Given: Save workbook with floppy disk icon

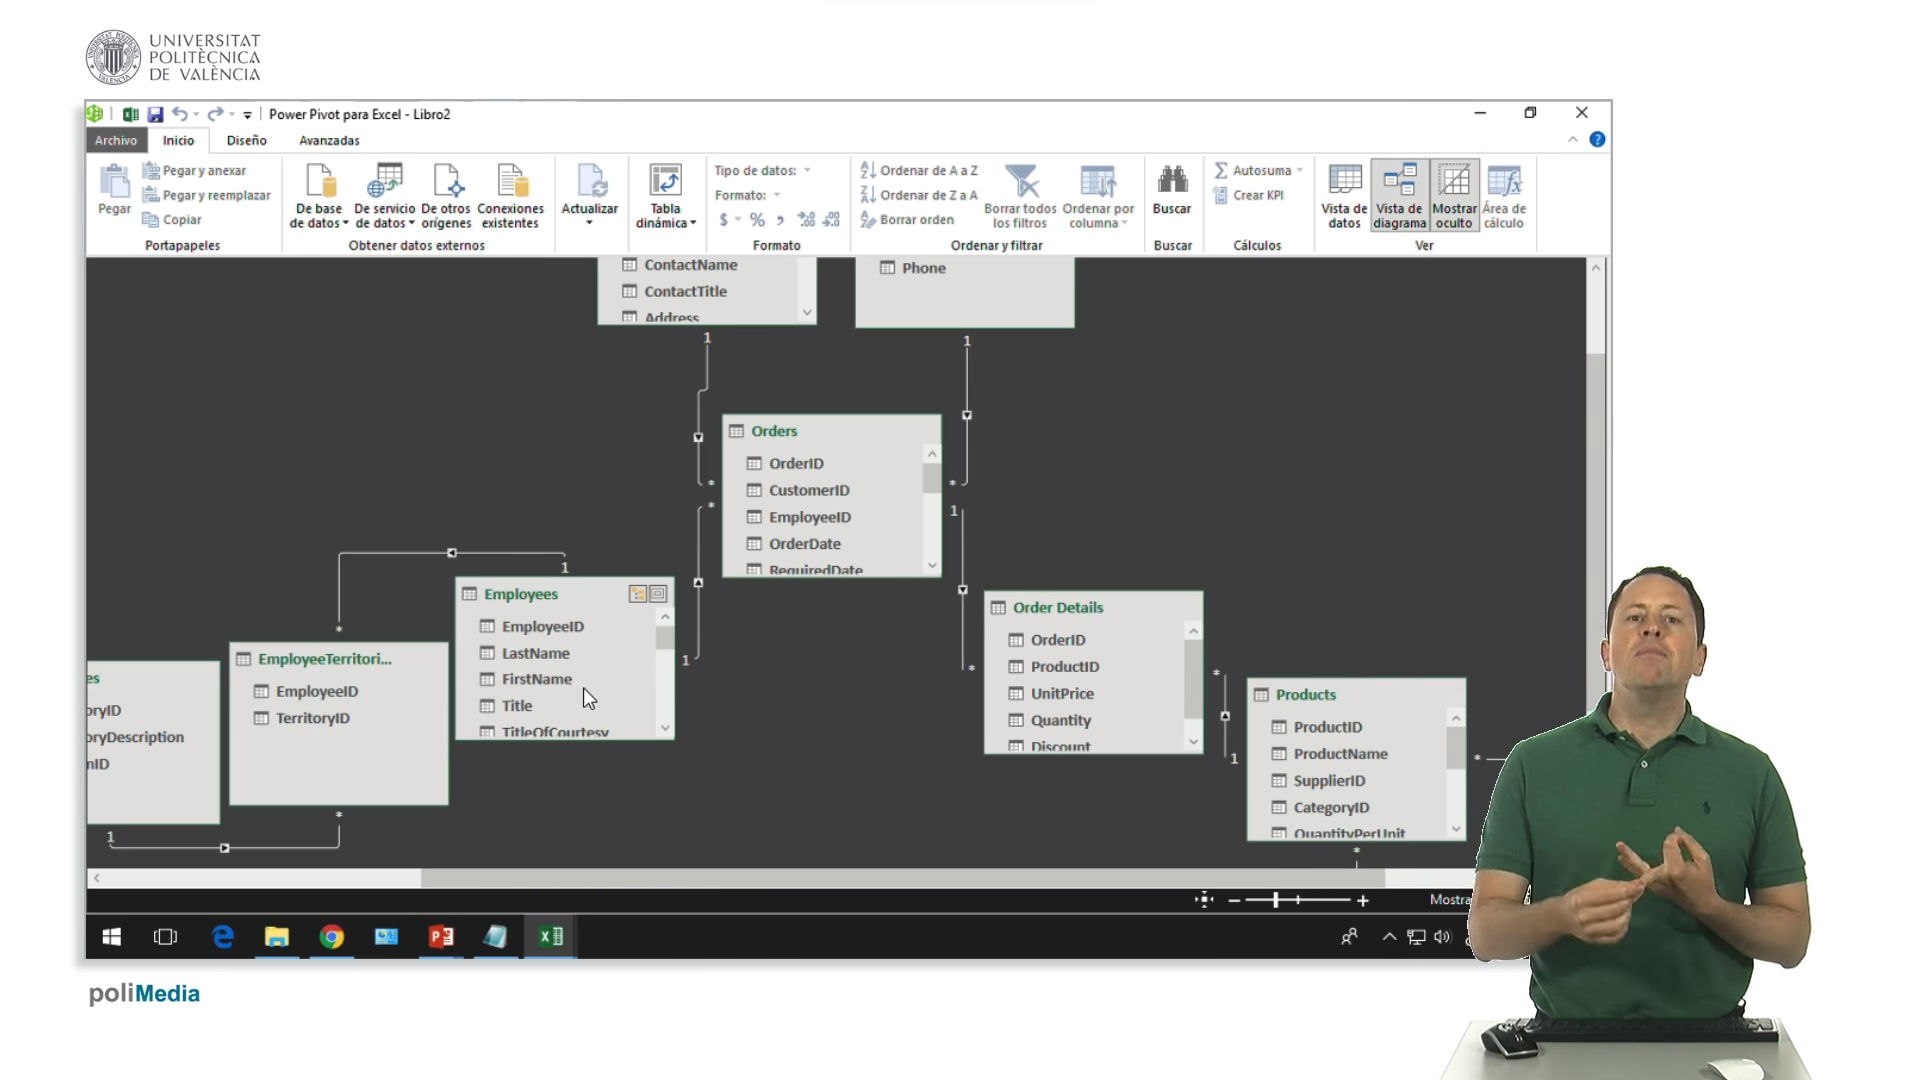Looking at the screenshot, I should pyautogui.click(x=155, y=115).
